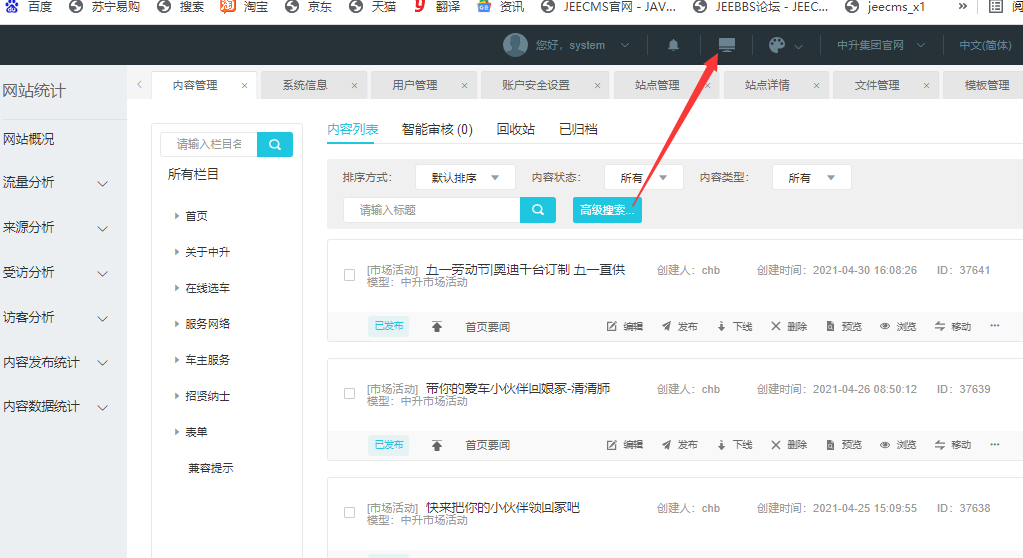Image resolution: width=1023 pixels, height=558 pixels.
Task: Expand the 关于中升 column tree node
Action: coord(177,251)
